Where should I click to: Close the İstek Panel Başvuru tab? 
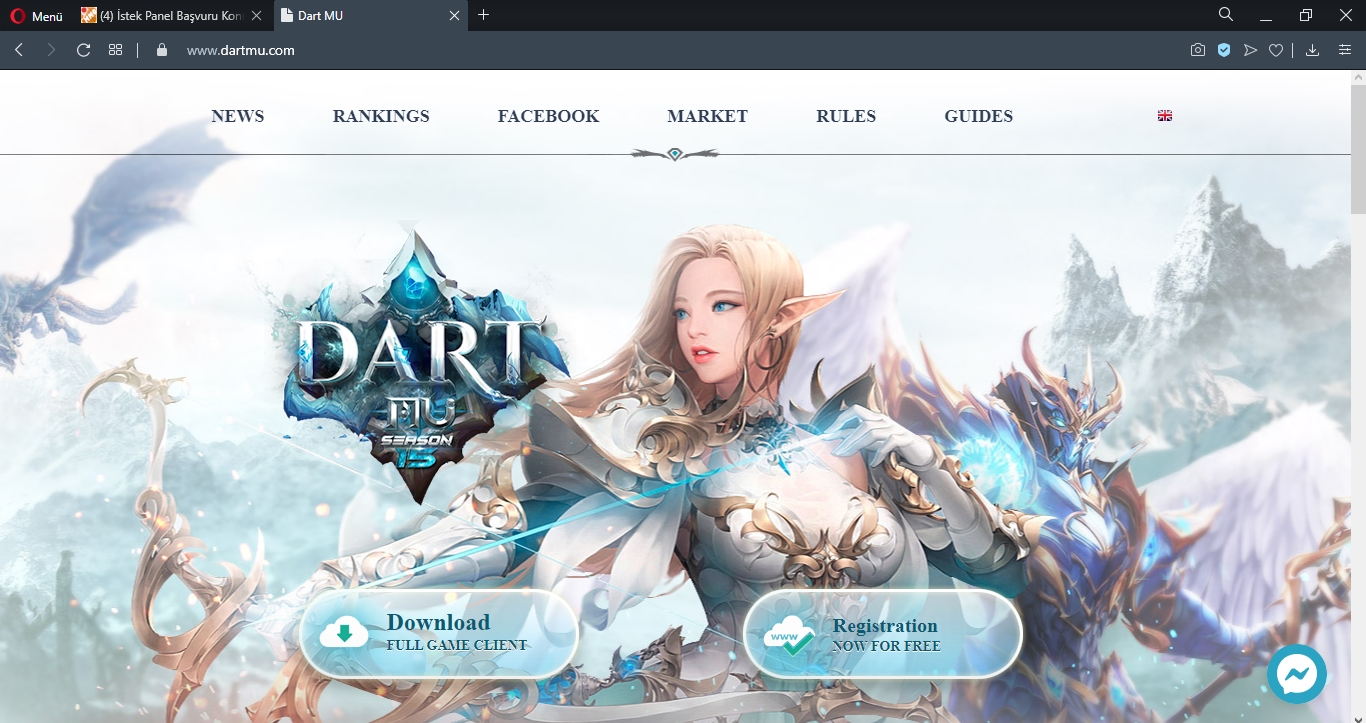coord(256,16)
